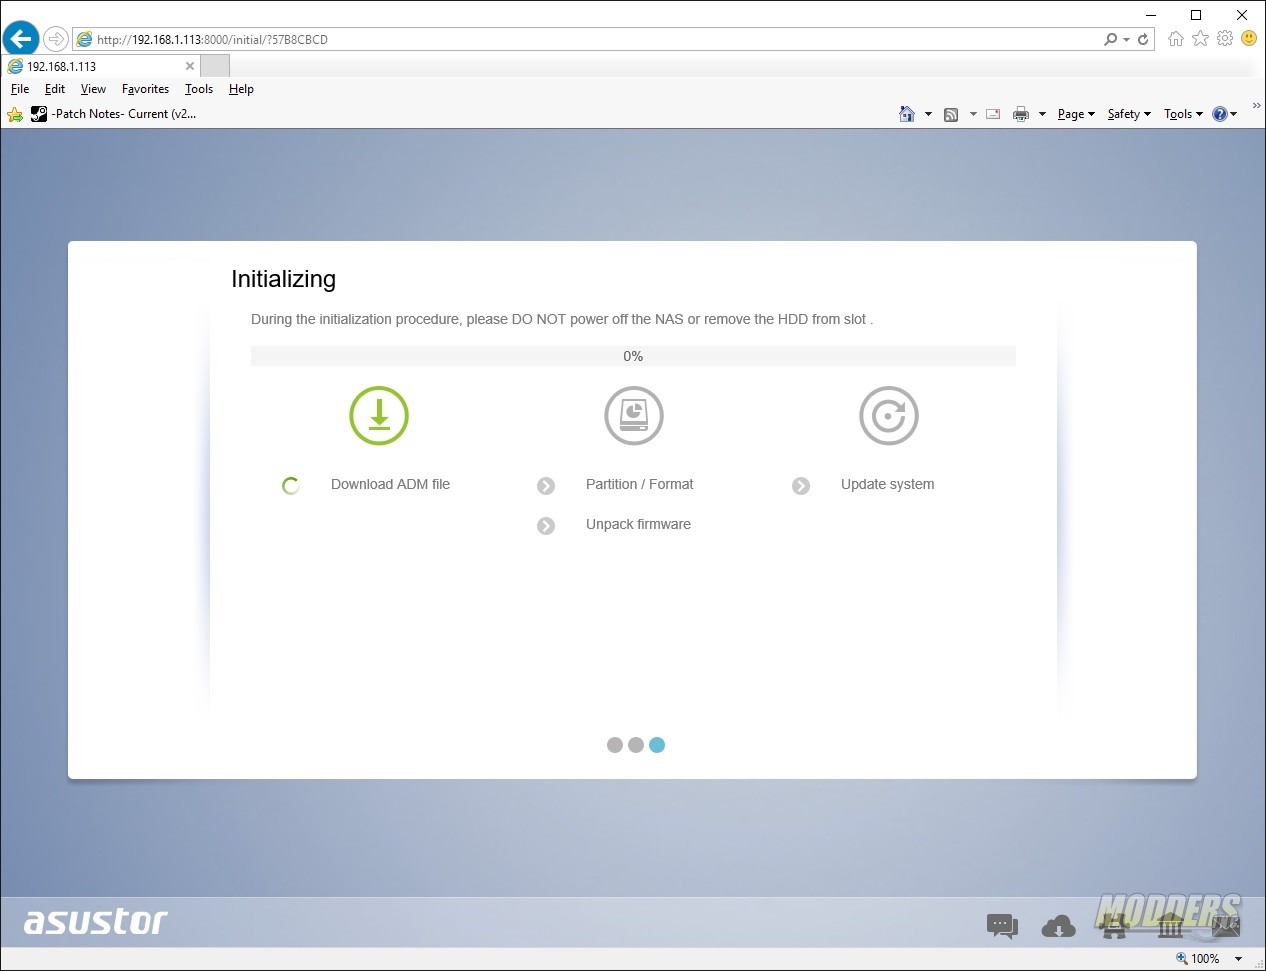This screenshot has height=971, width=1266.
Task: Click the blue Help question mark icon
Action: (1220, 114)
